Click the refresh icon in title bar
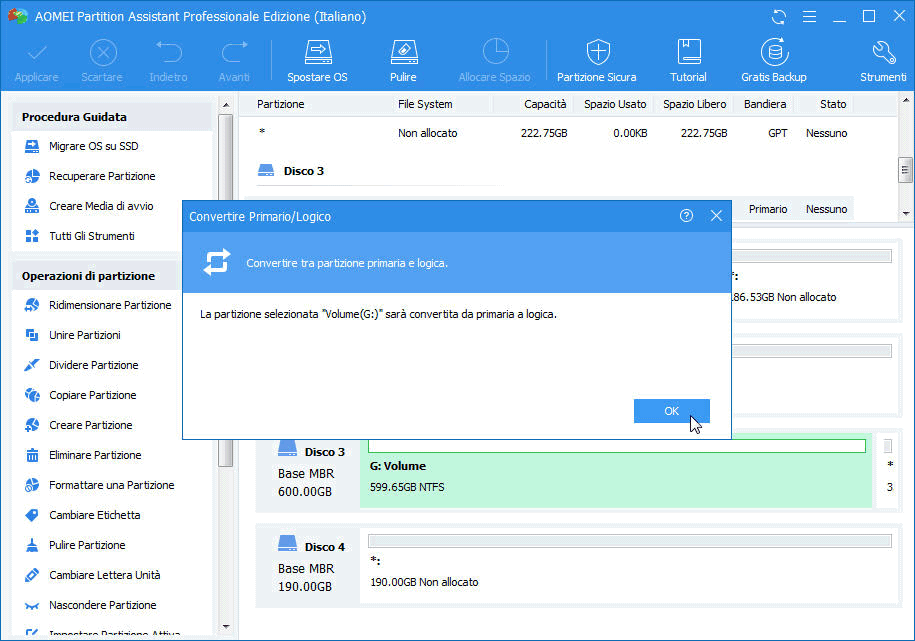 pos(778,17)
